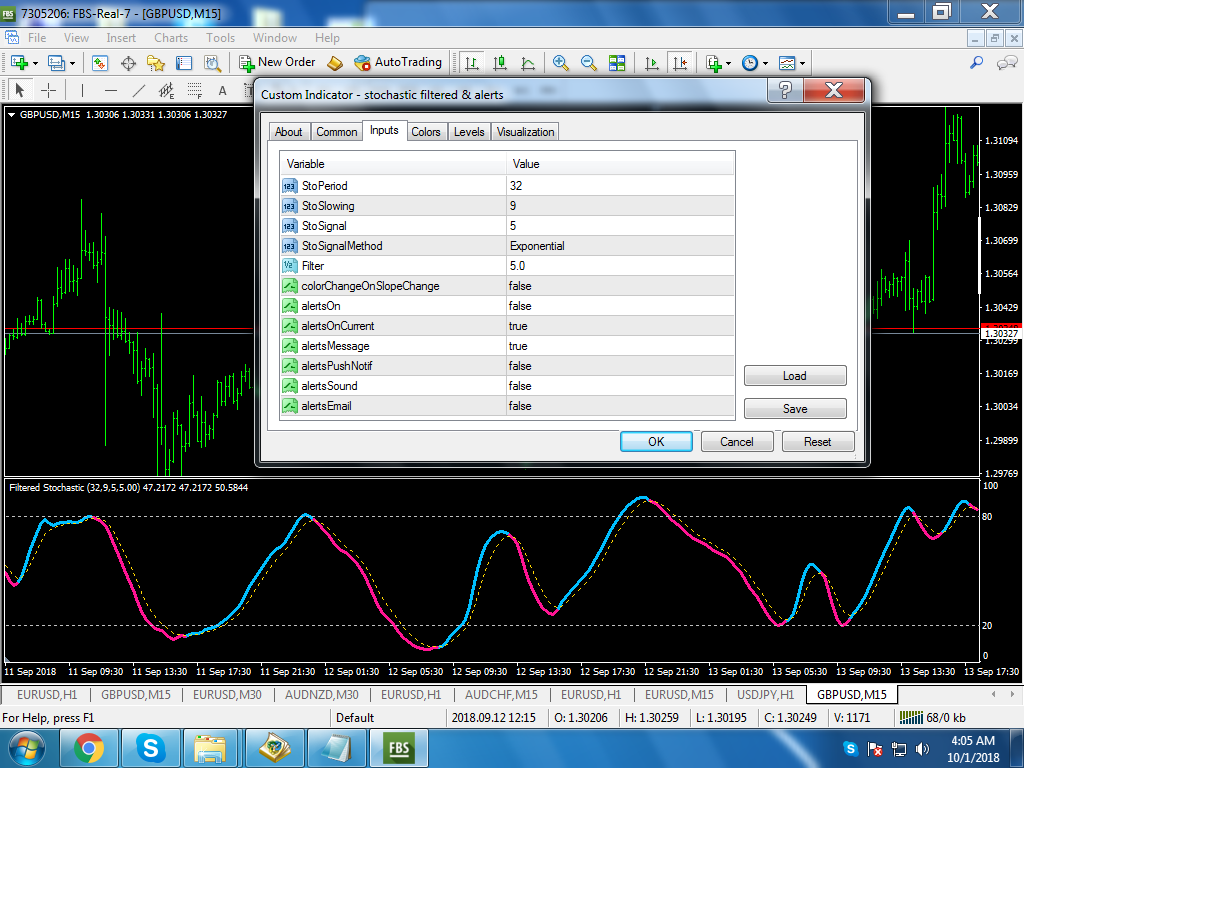The image size is (1228, 920).
Task: Switch to the EURUSD,M30 chart tab
Action: (227, 694)
